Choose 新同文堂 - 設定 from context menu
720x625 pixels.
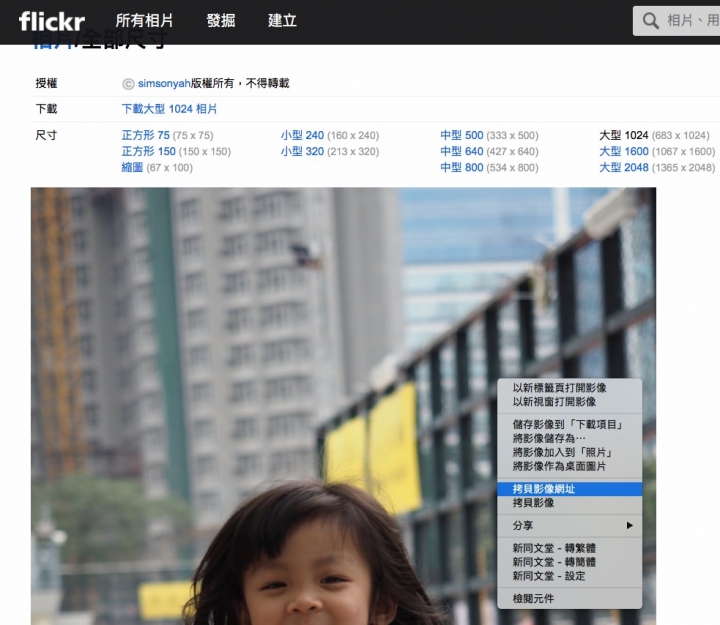coord(569,576)
